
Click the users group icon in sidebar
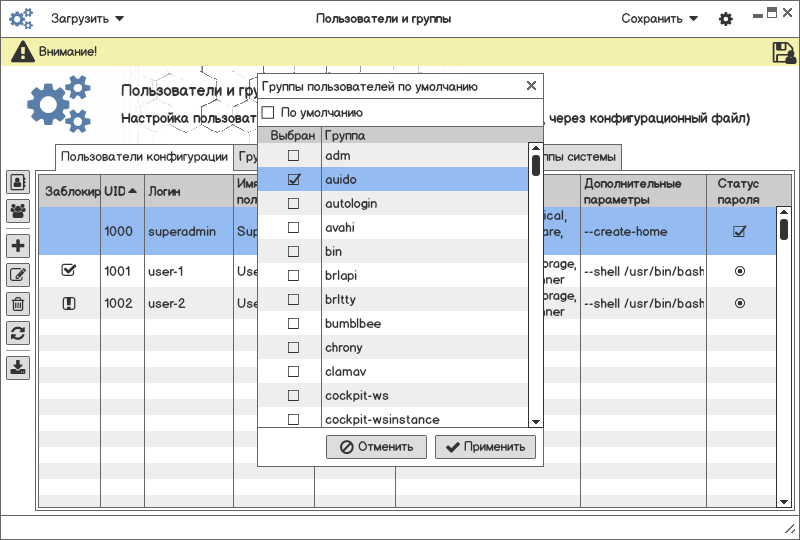18,211
